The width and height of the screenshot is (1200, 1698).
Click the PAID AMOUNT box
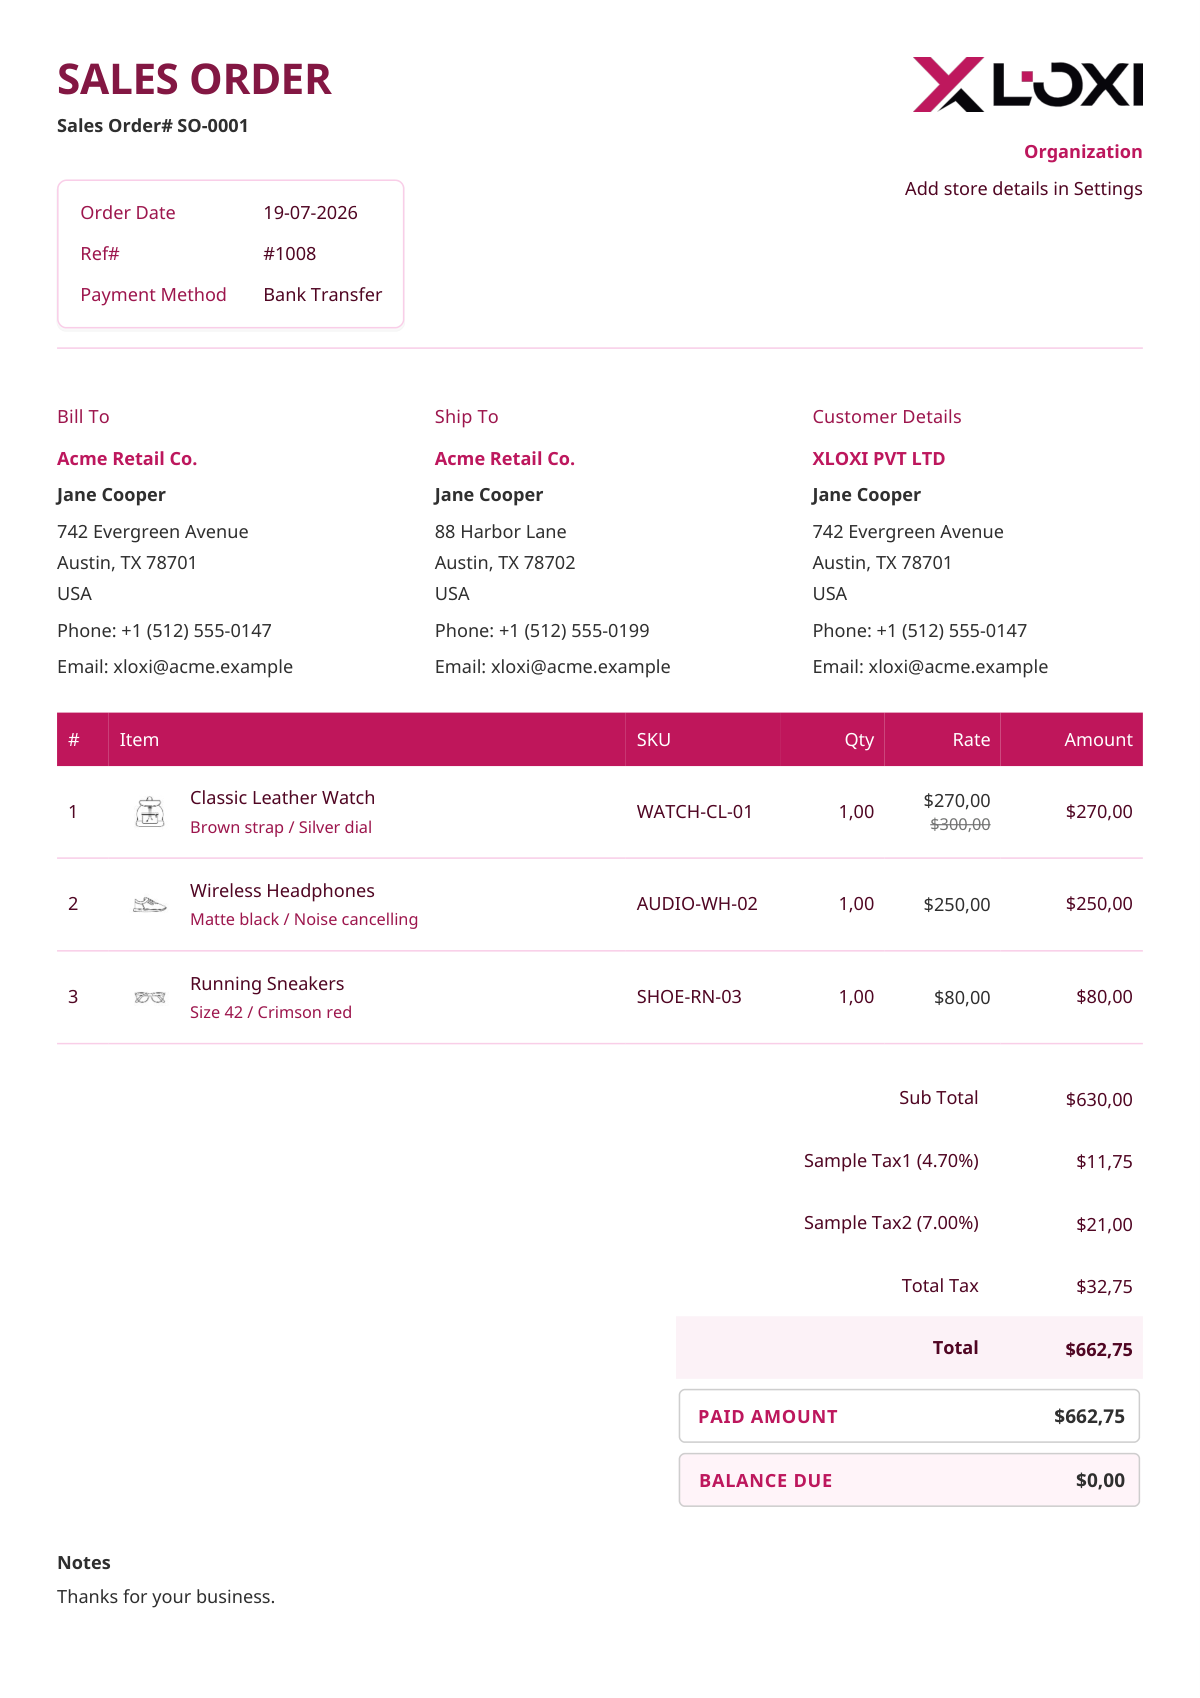click(909, 1416)
